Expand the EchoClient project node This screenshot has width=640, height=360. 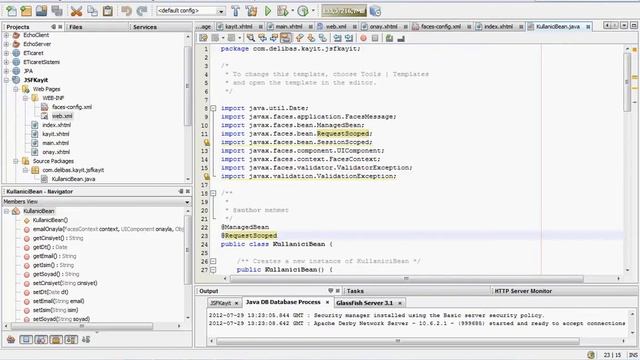6,36
